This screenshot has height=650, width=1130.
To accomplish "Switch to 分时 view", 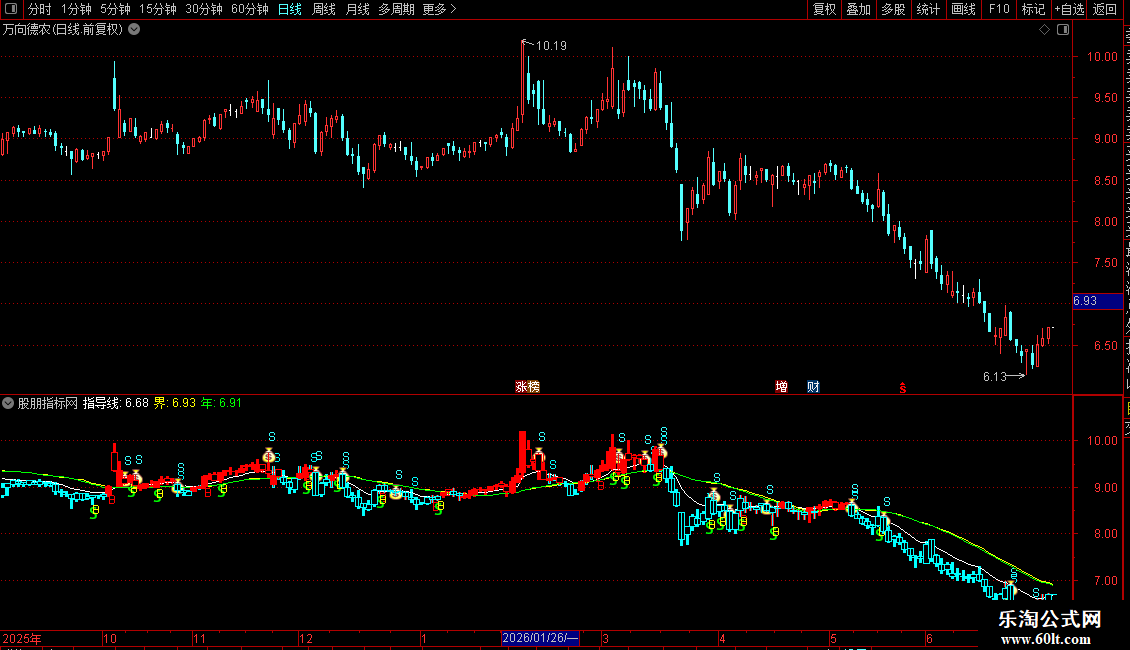I will tap(39, 9).
